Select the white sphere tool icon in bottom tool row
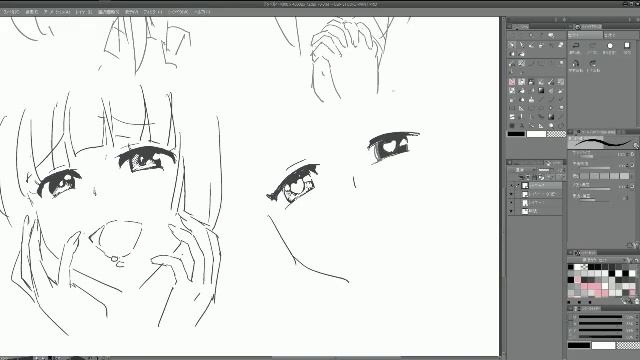The image size is (640, 360). click(551, 126)
